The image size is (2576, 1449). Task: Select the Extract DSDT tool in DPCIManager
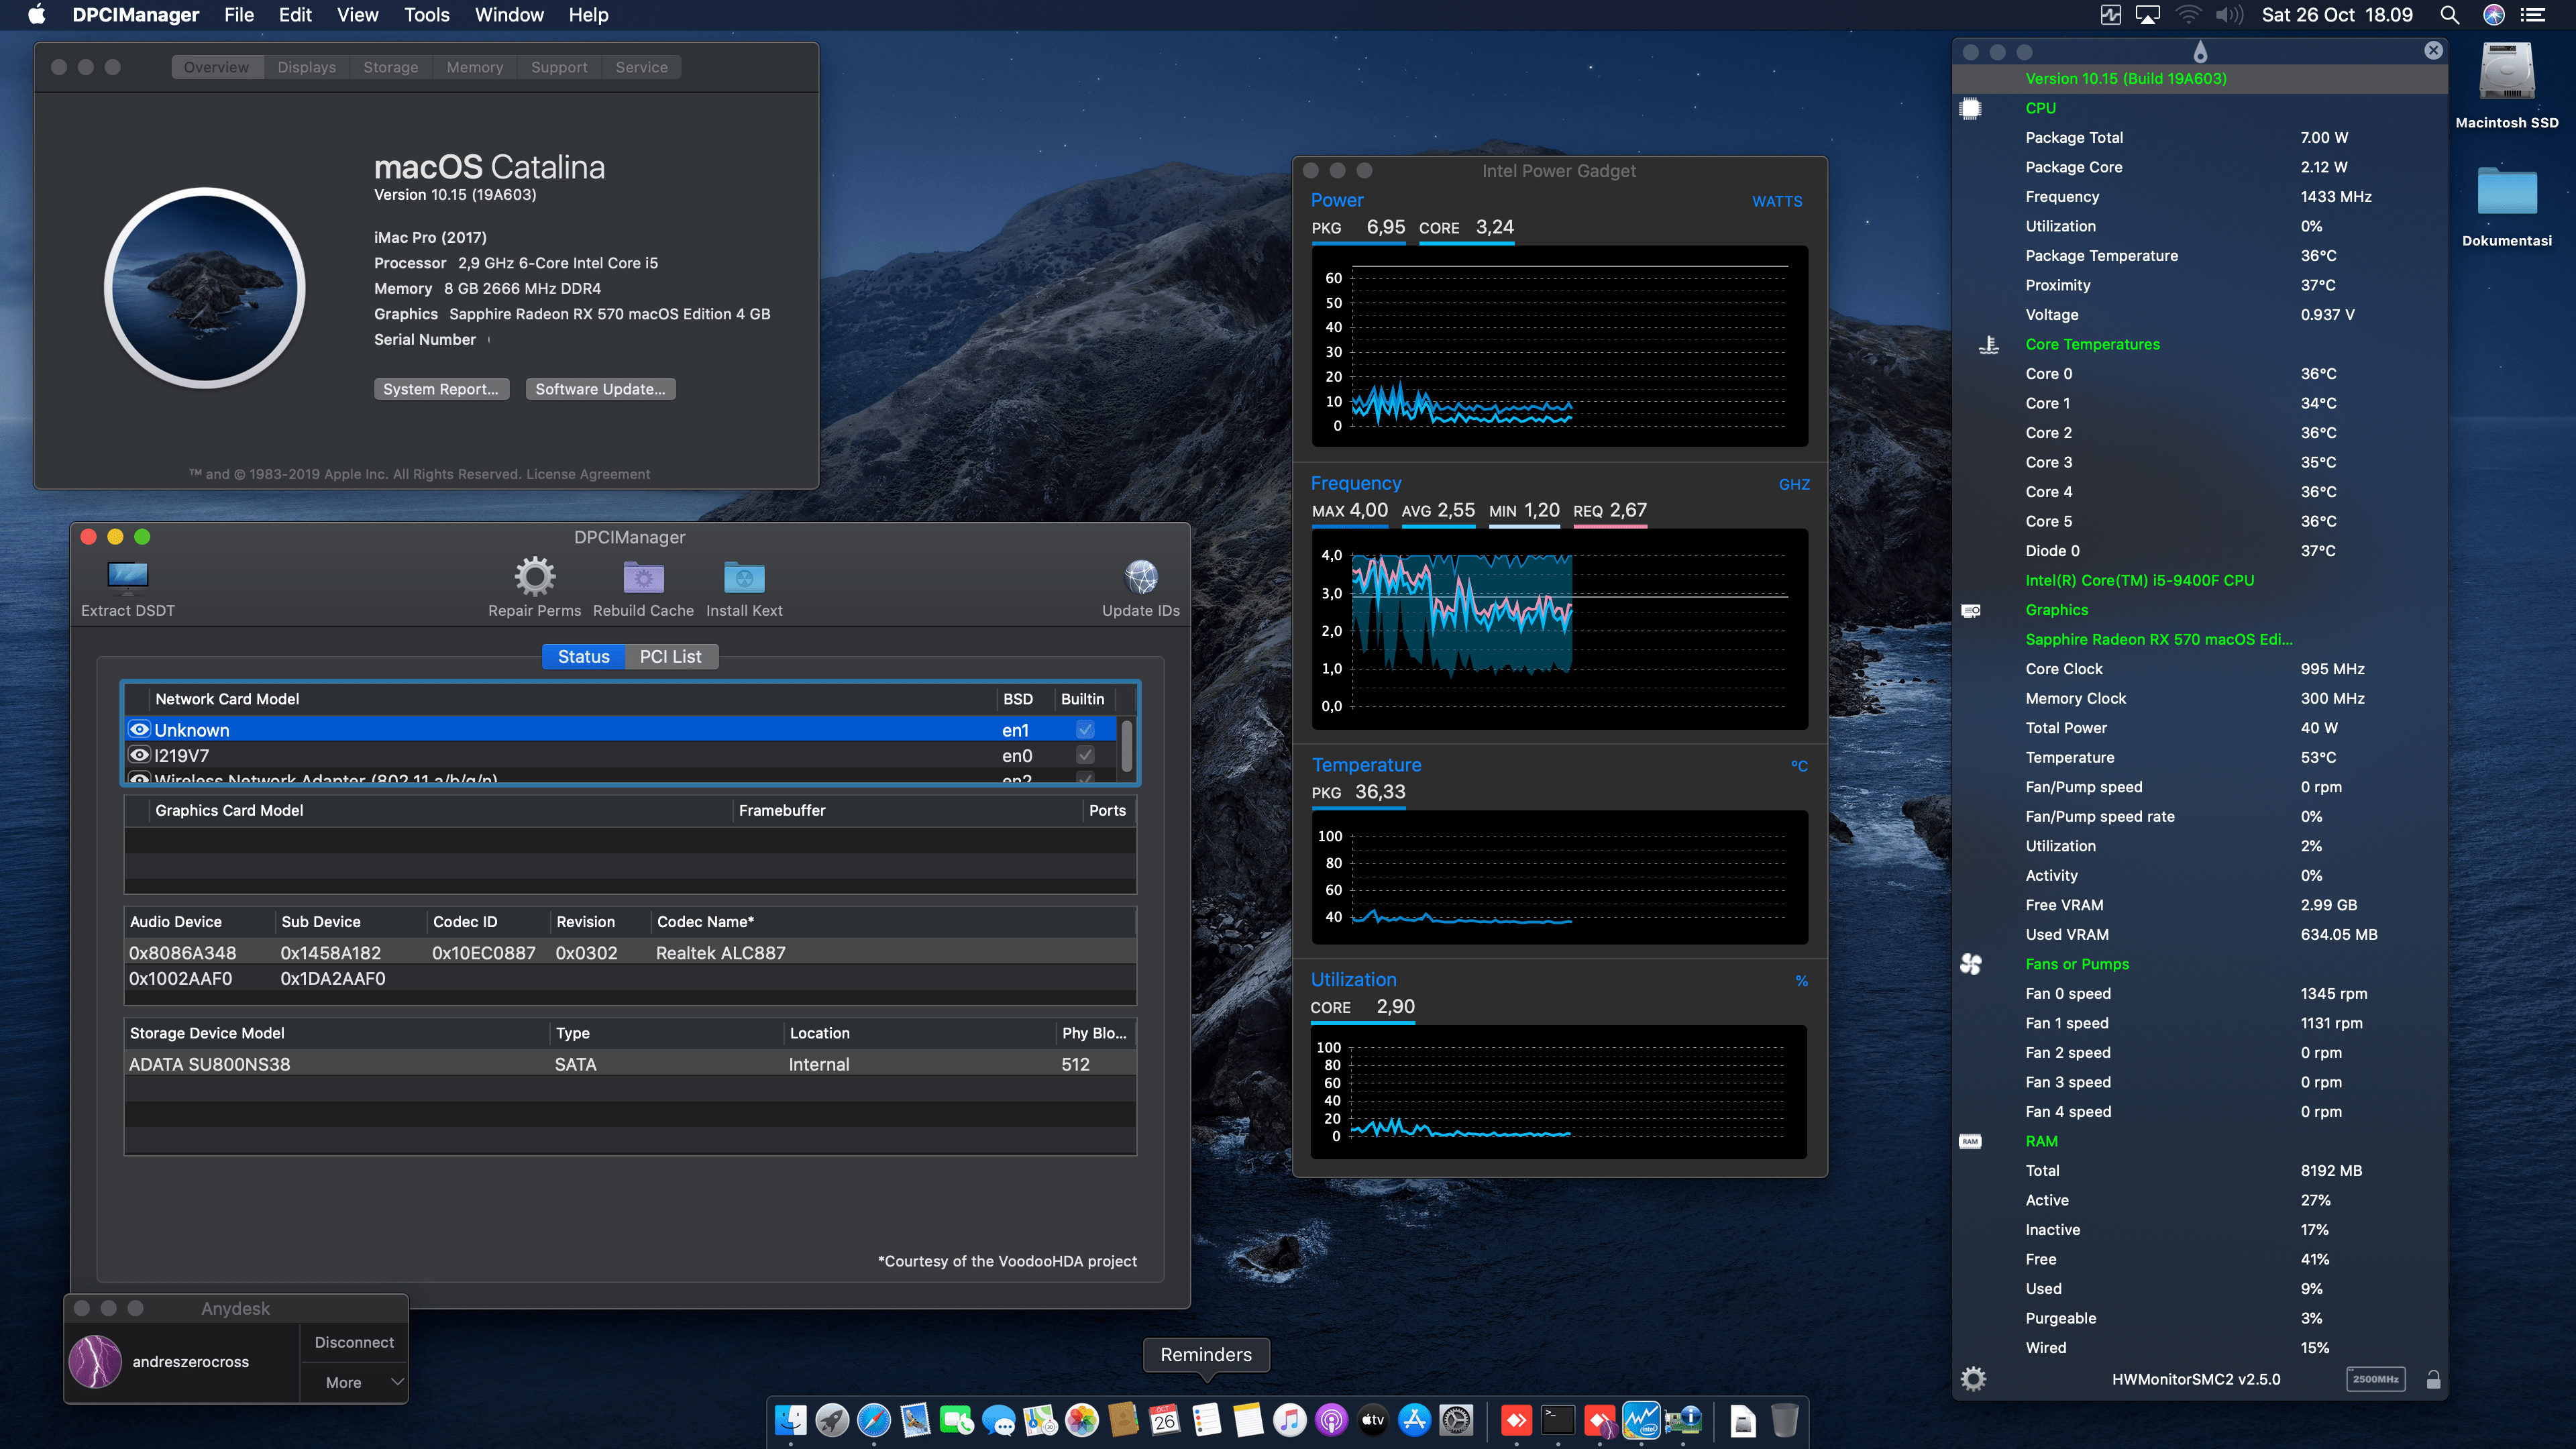127,577
